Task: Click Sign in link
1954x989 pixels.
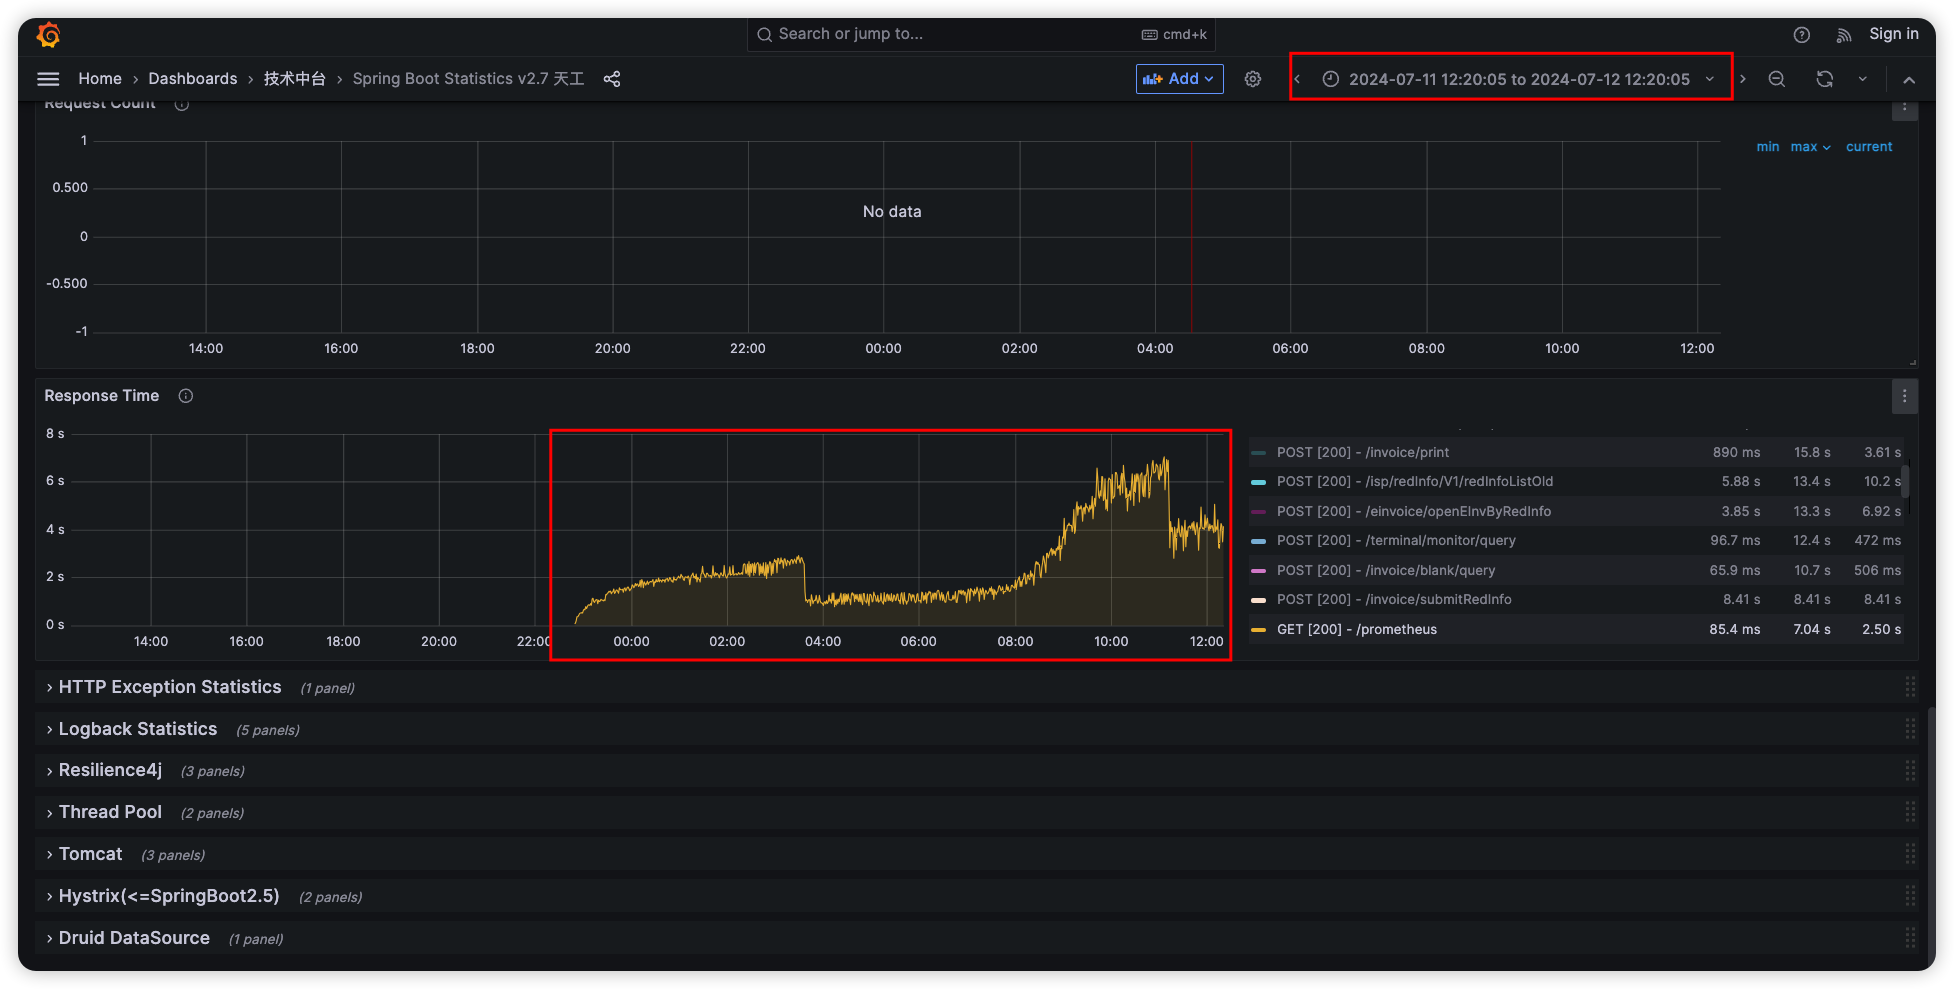Action: [x=1893, y=34]
